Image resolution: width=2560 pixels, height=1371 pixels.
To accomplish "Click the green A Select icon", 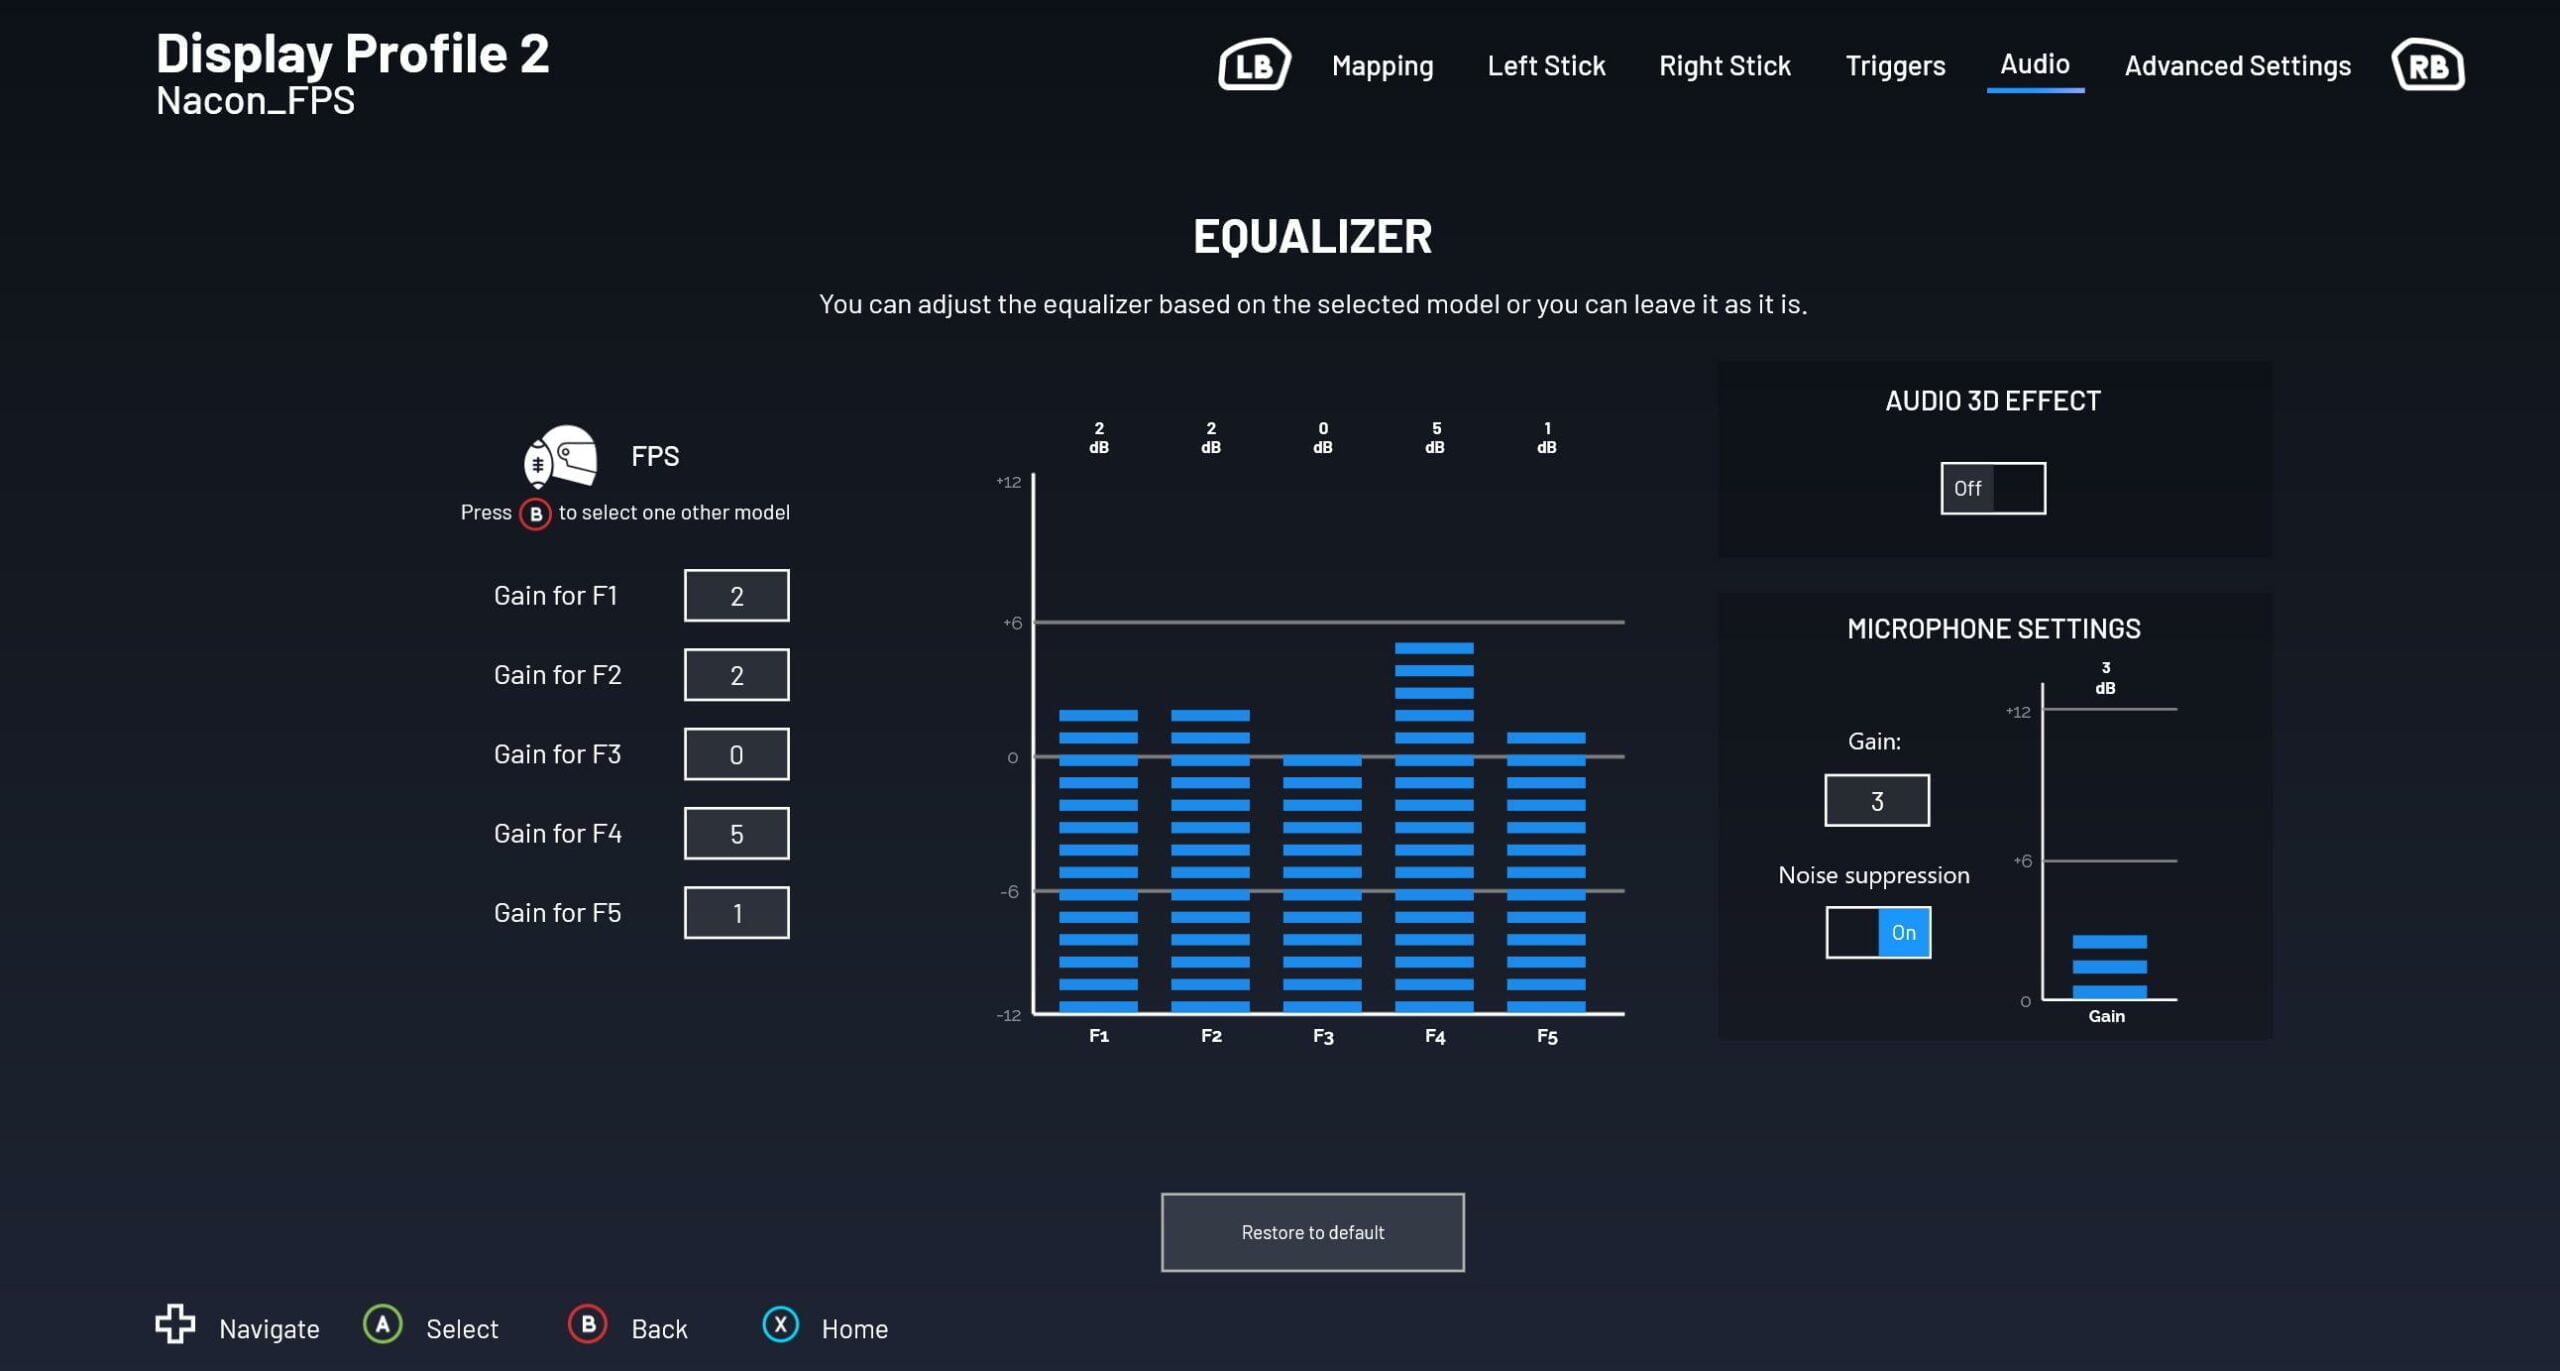I will coord(382,1324).
